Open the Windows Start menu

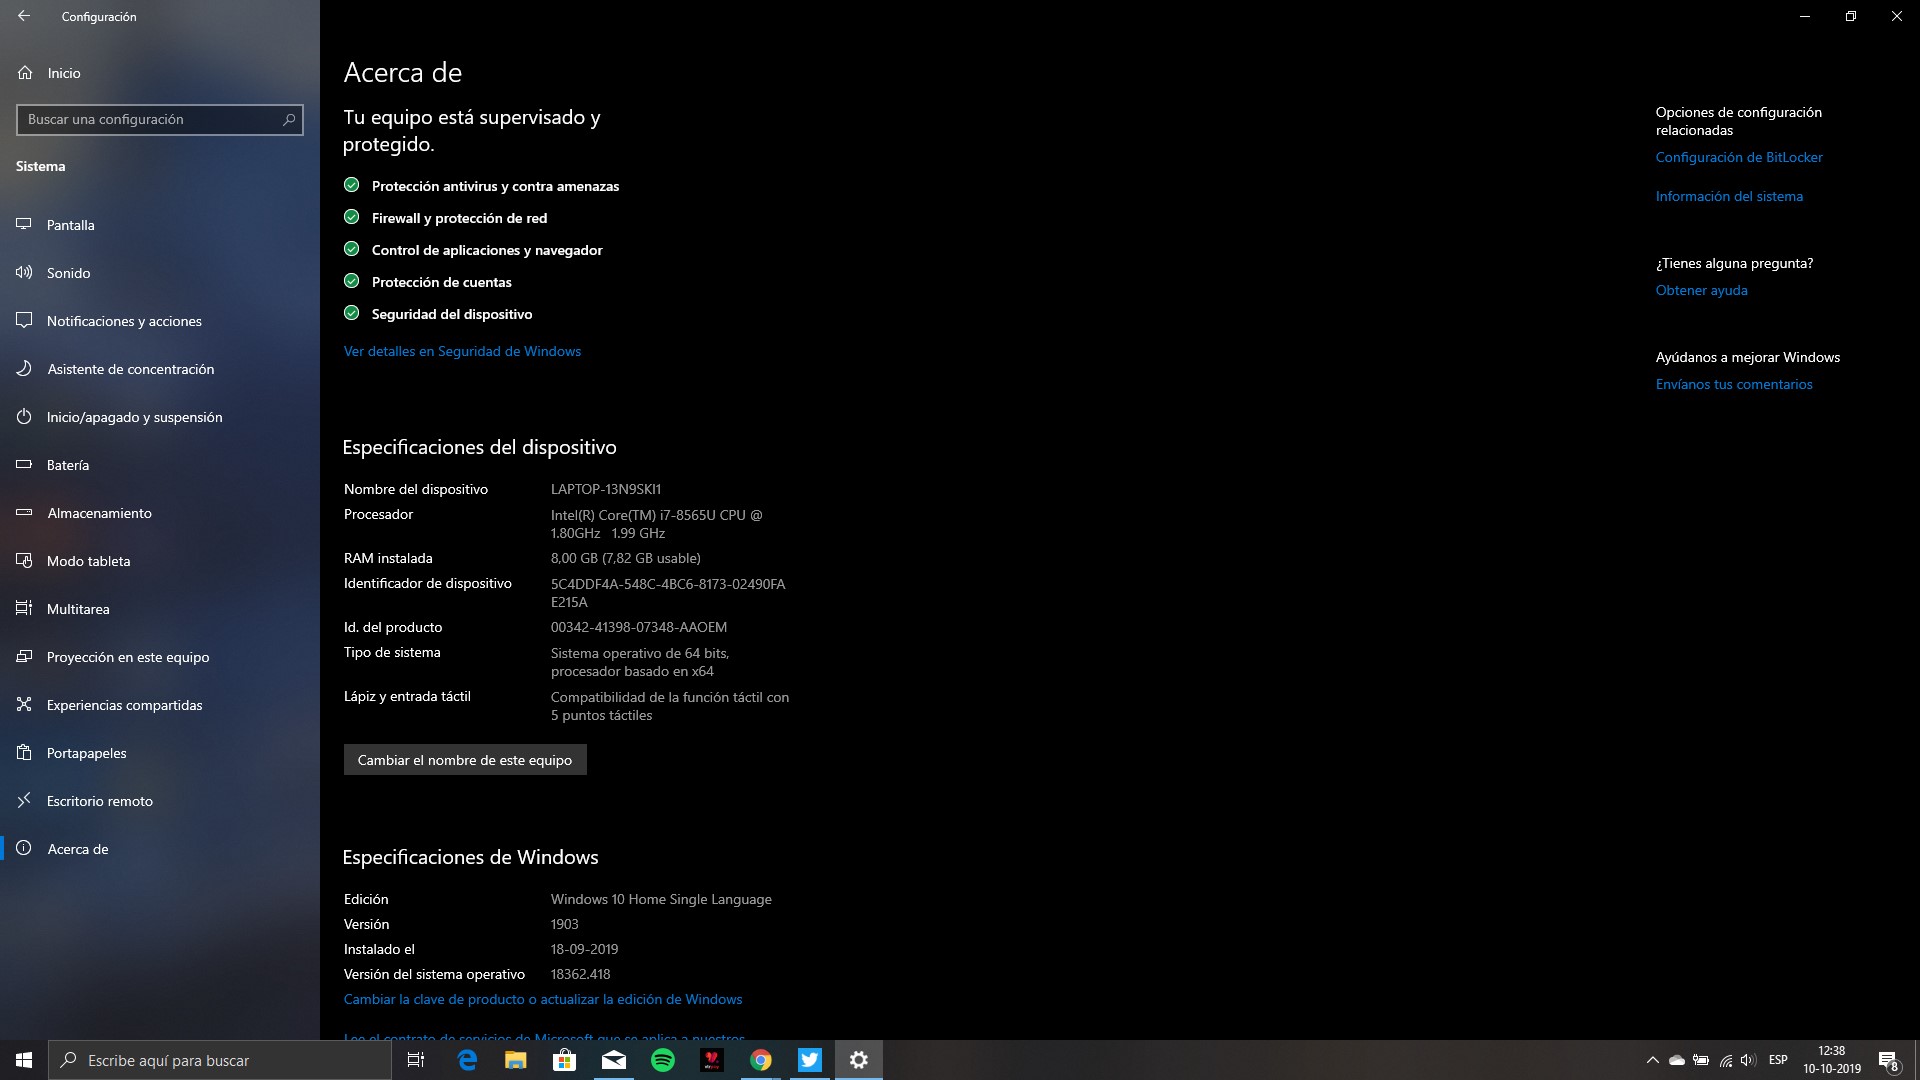coord(24,1060)
